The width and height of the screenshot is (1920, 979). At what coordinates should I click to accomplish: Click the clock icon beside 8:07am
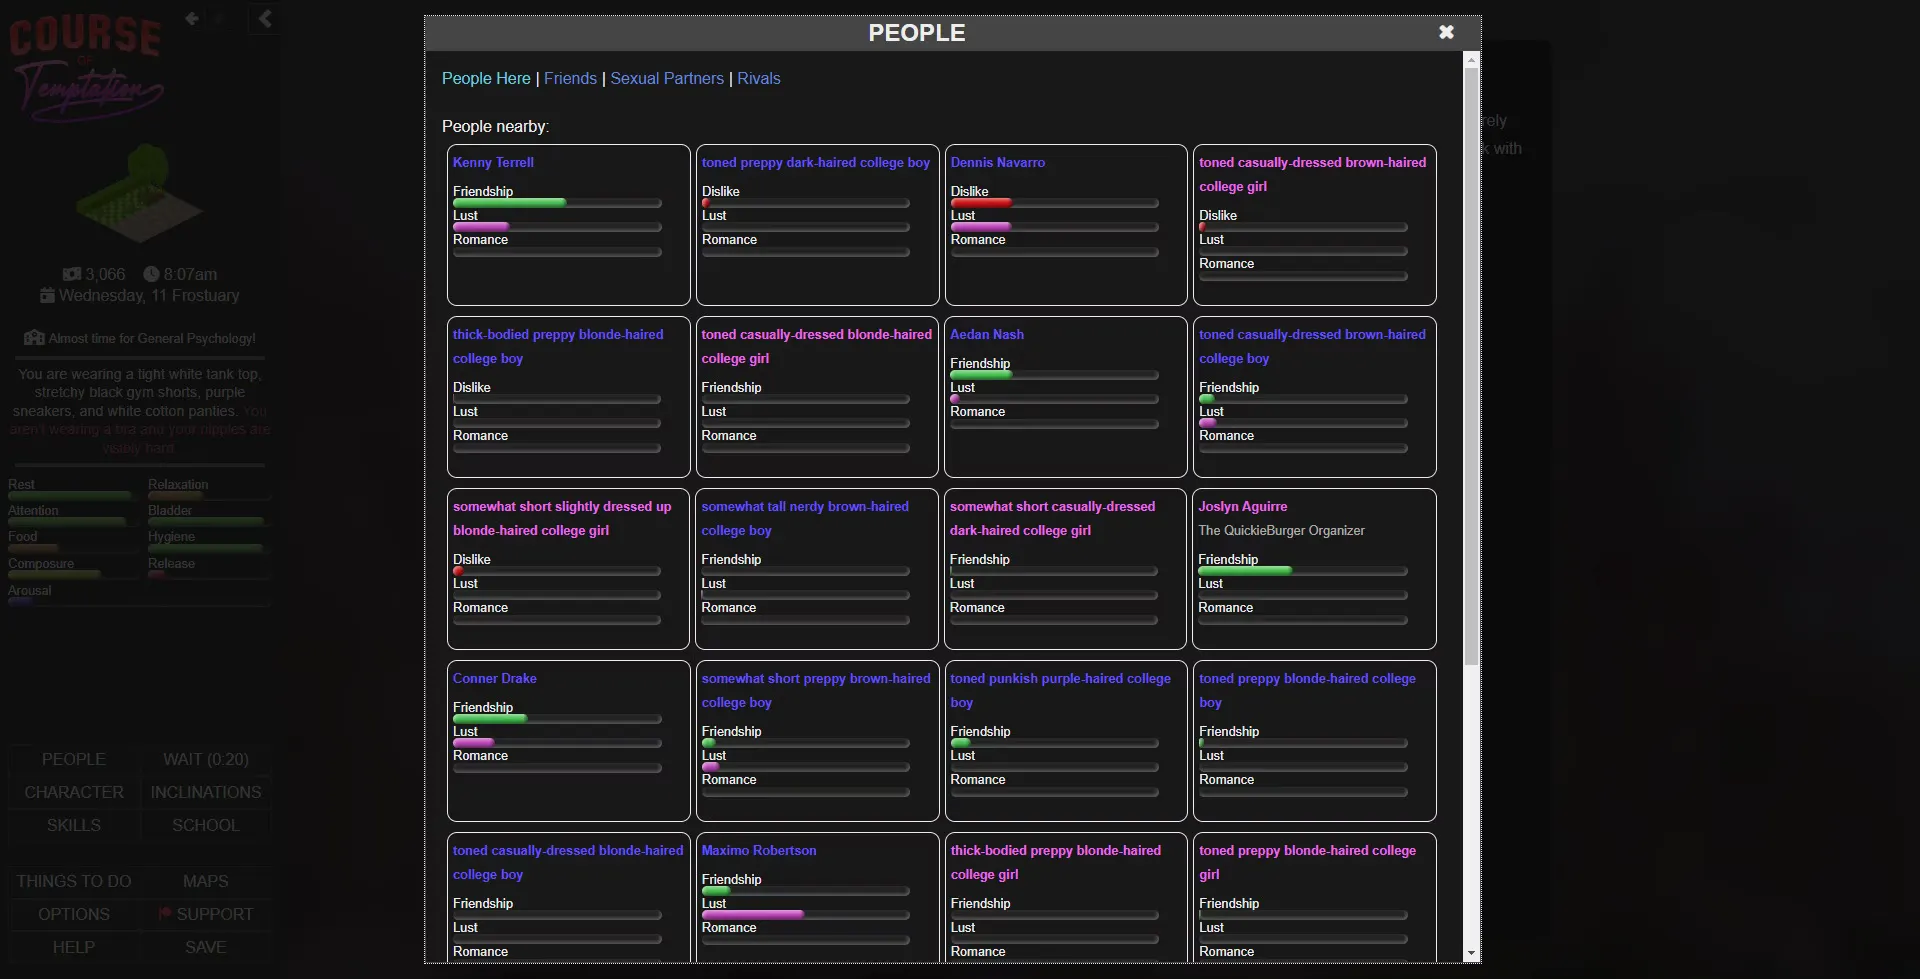click(151, 274)
